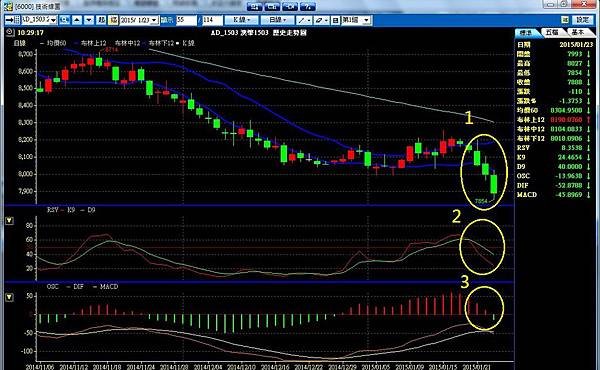600x370 pixels.
Task: Click the panel layout icon beside 第1組
Action: (x=335, y=20)
